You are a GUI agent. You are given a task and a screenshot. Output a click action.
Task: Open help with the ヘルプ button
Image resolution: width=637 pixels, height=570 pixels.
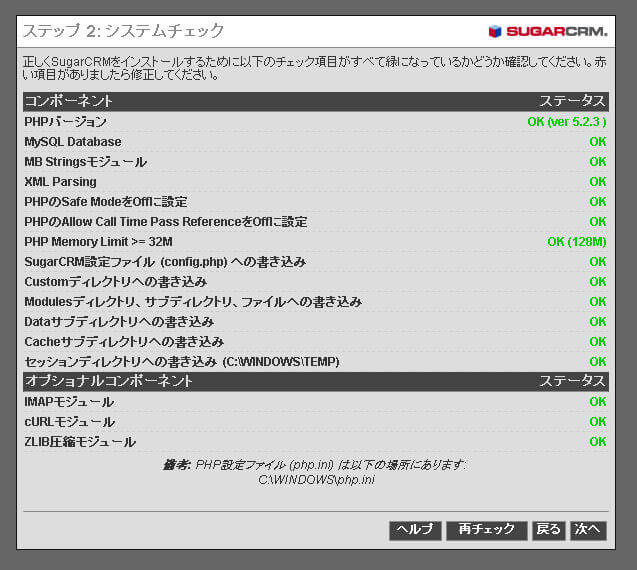click(414, 530)
